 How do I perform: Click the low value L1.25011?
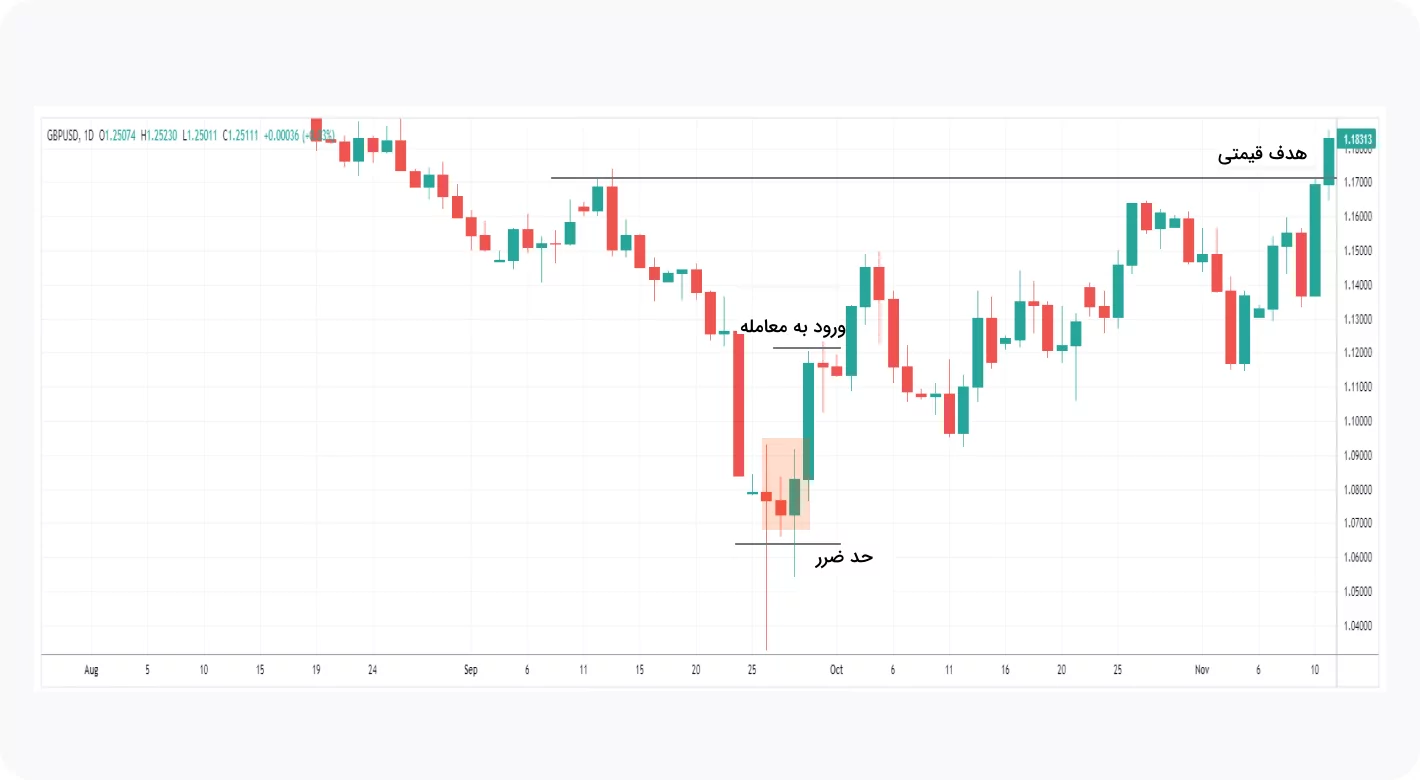tap(199, 135)
